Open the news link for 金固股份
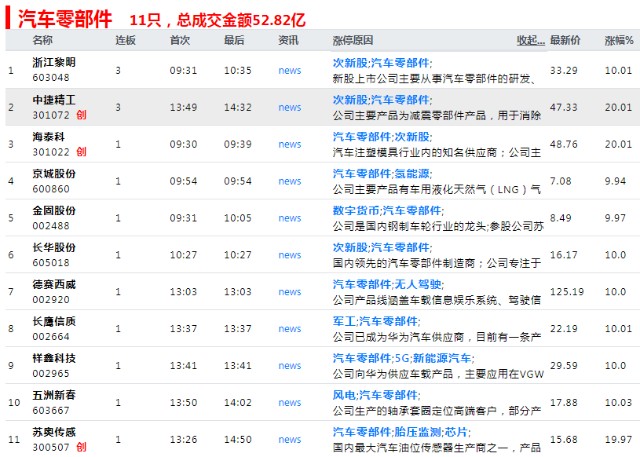The image size is (640, 457). 290,218
